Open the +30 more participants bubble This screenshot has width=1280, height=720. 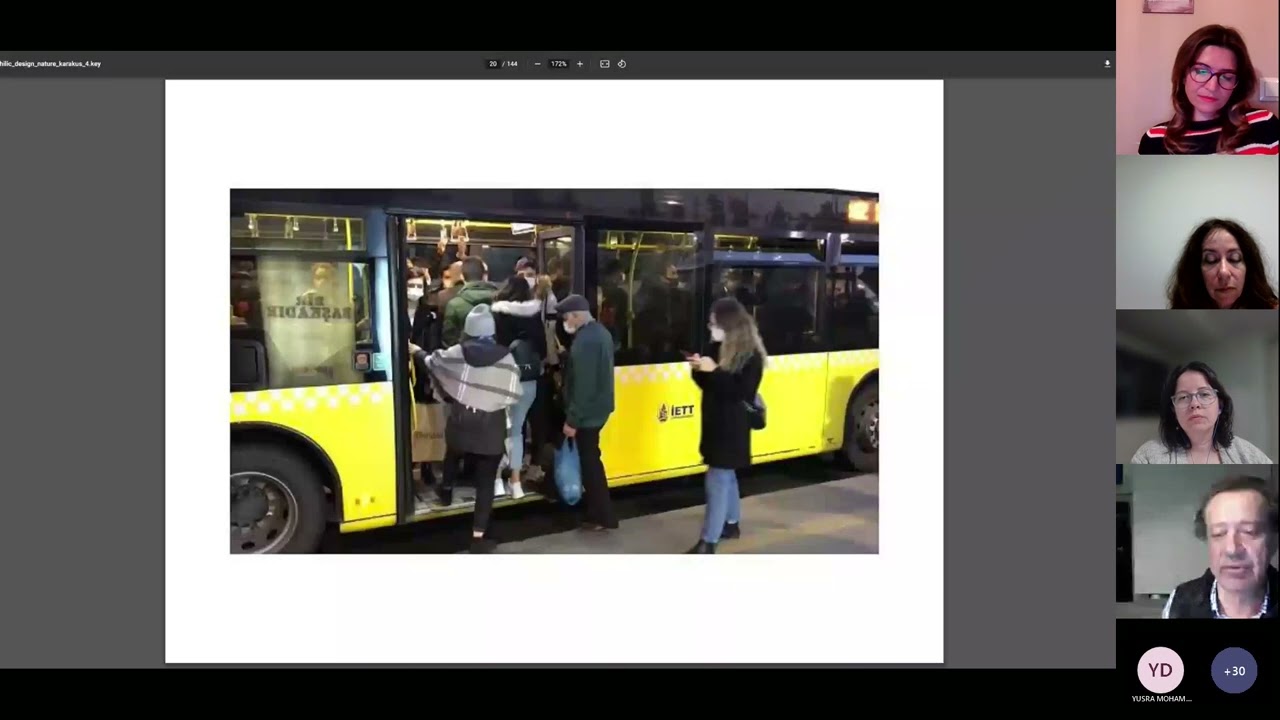coord(1234,671)
